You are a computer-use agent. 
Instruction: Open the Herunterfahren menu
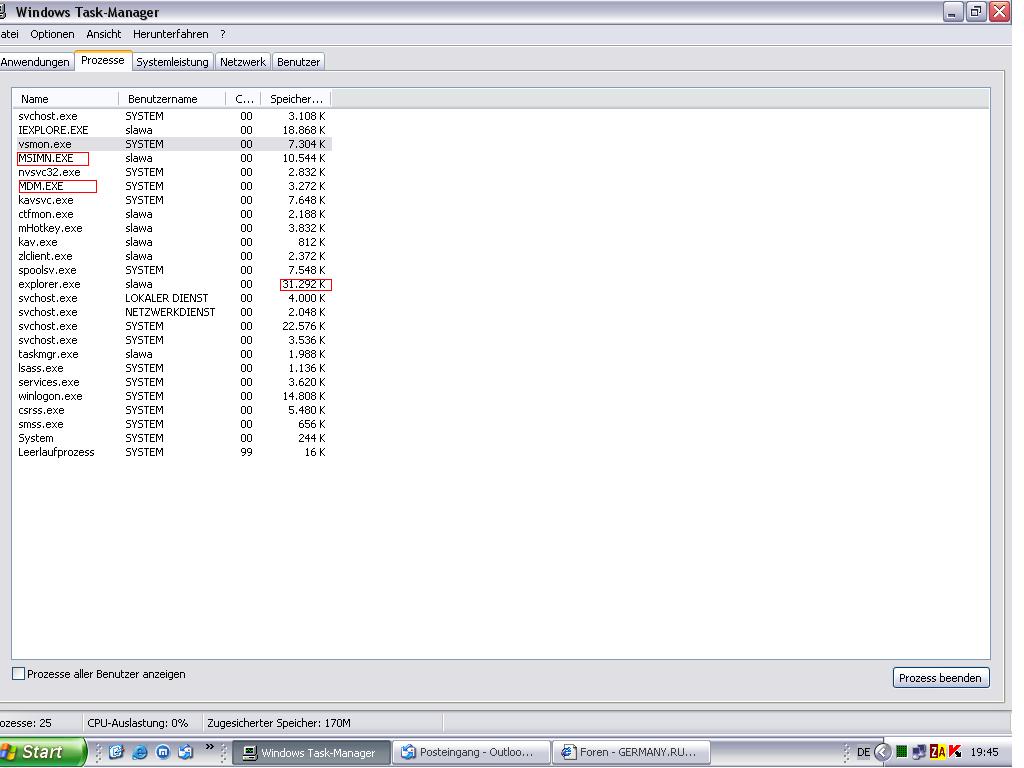(x=170, y=34)
